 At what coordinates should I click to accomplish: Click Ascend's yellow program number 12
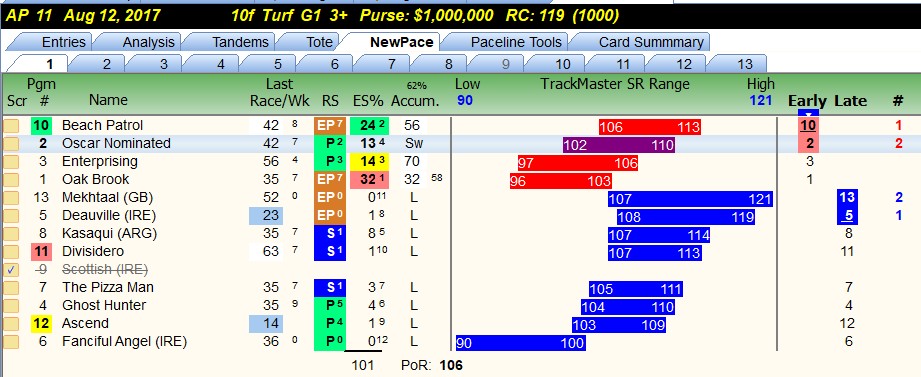pyautogui.click(x=42, y=324)
